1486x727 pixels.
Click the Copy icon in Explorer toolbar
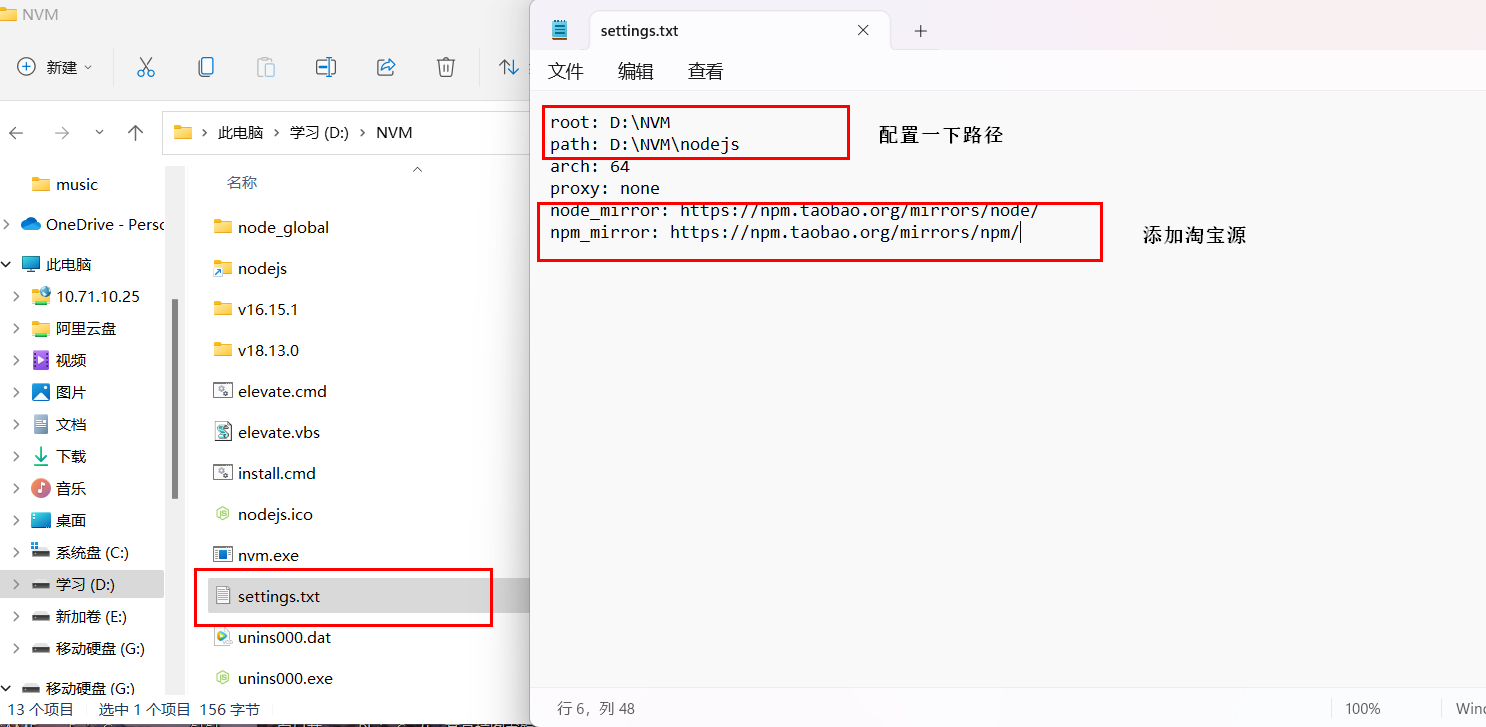click(x=206, y=67)
